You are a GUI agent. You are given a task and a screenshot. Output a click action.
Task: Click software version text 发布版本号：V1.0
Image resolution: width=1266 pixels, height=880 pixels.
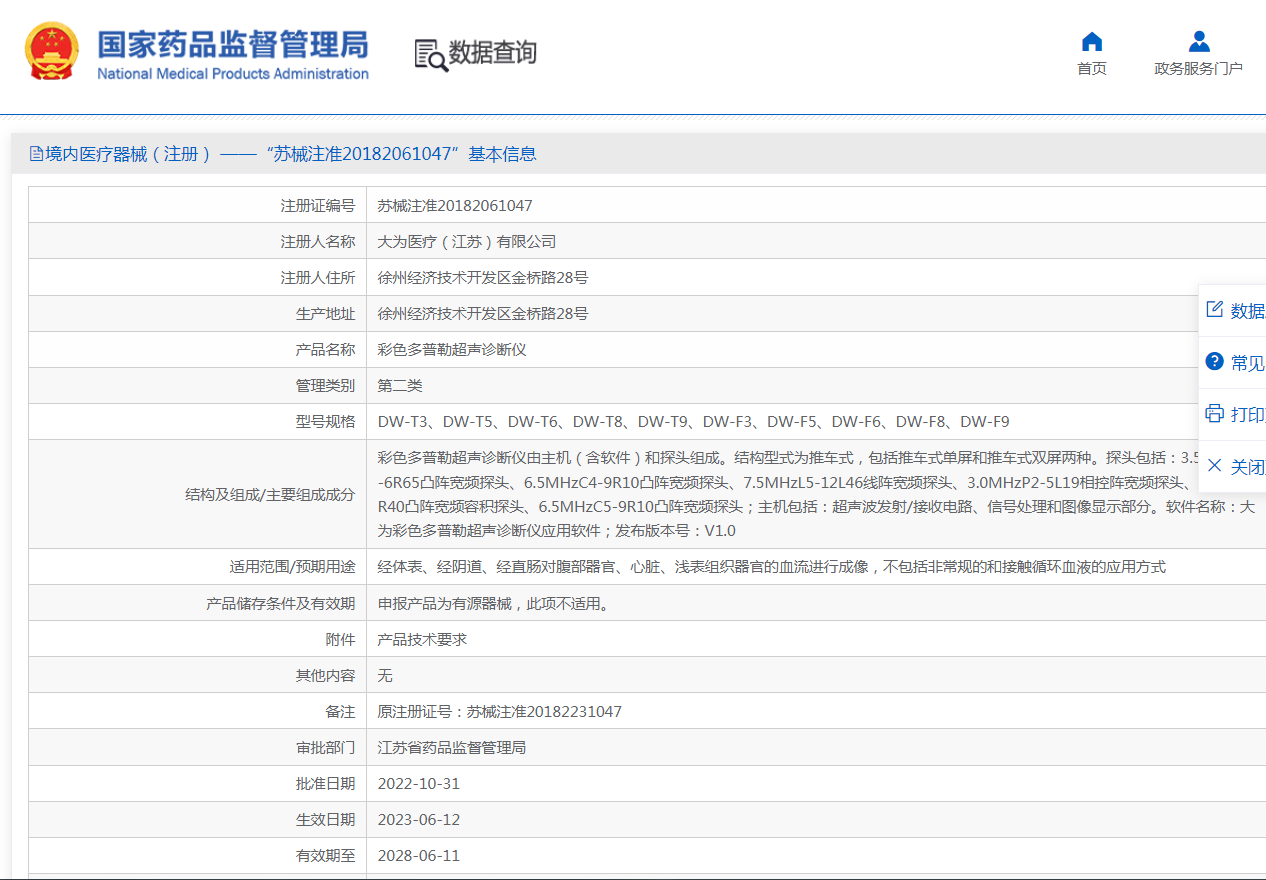pyautogui.click(x=676, y=530)
